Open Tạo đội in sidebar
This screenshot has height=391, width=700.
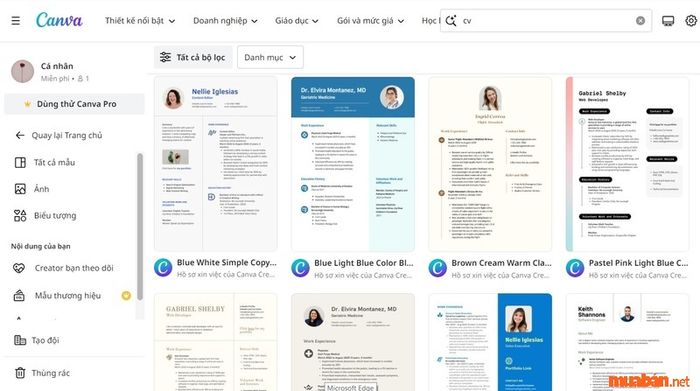[45, 340]
